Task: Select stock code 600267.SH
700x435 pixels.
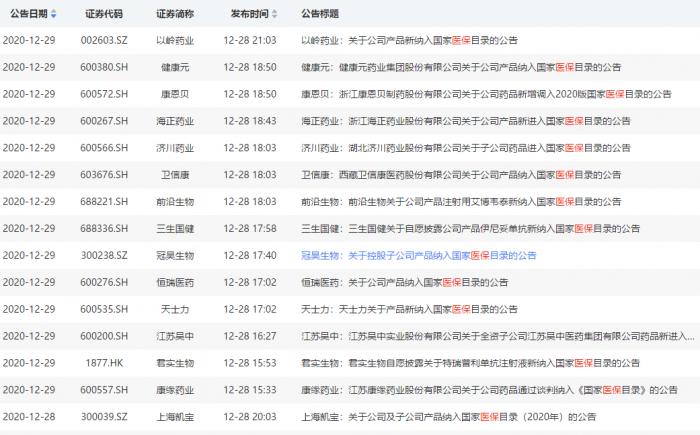Action: click(104, 121)
